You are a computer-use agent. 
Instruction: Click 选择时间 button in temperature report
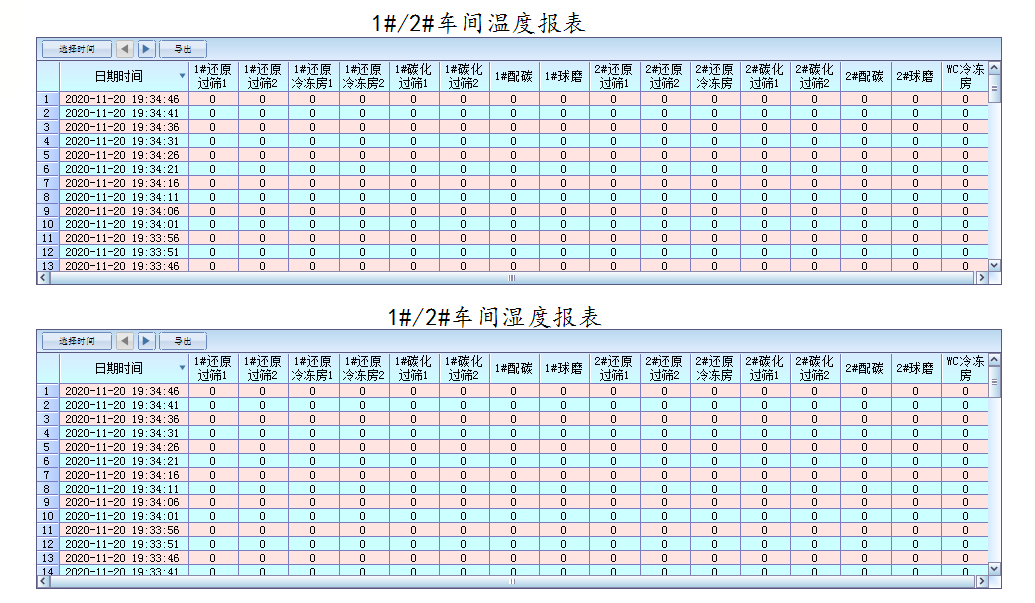(76, 48)
